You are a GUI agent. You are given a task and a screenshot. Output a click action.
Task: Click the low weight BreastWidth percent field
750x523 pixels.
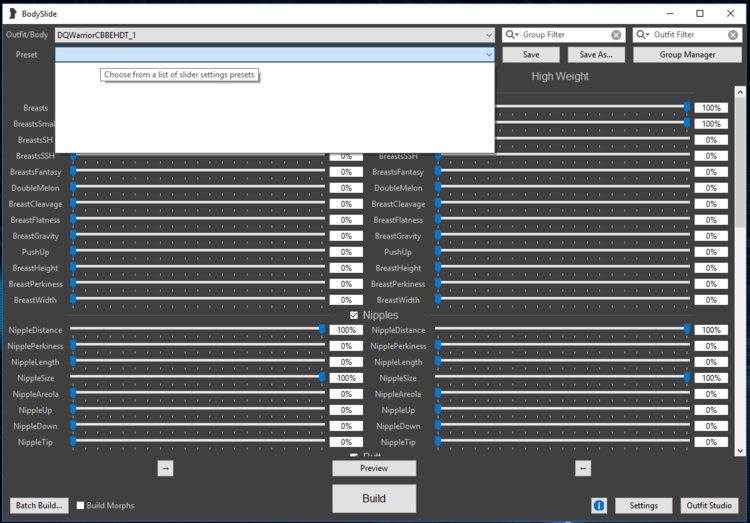pos(346,300)
